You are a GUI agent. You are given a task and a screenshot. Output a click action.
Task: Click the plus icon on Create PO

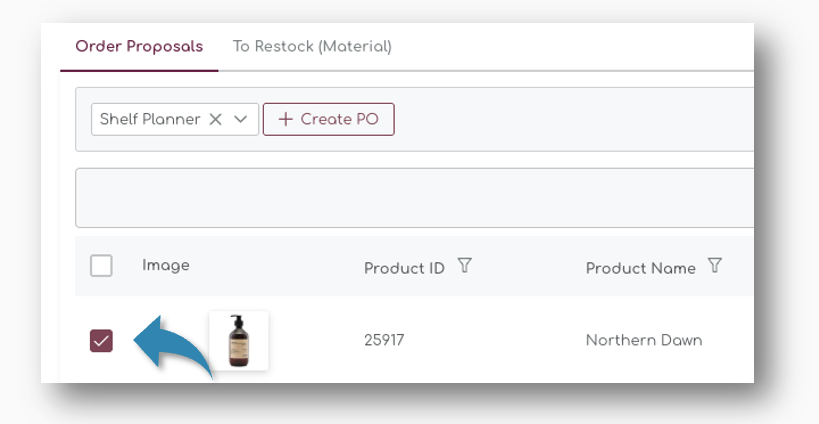pyautogui.click(x=286, y=119)
